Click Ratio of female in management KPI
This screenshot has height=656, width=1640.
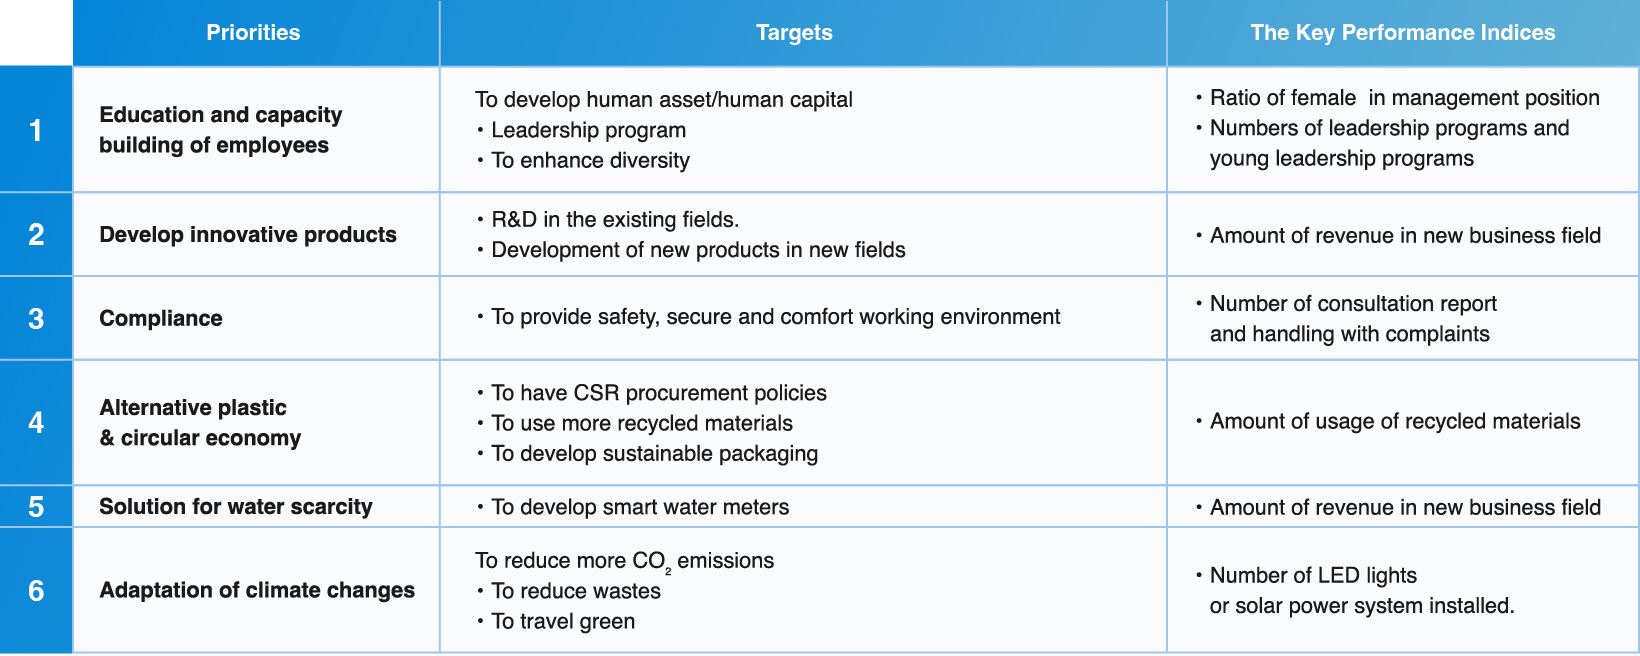click(x=1404, y=98)
